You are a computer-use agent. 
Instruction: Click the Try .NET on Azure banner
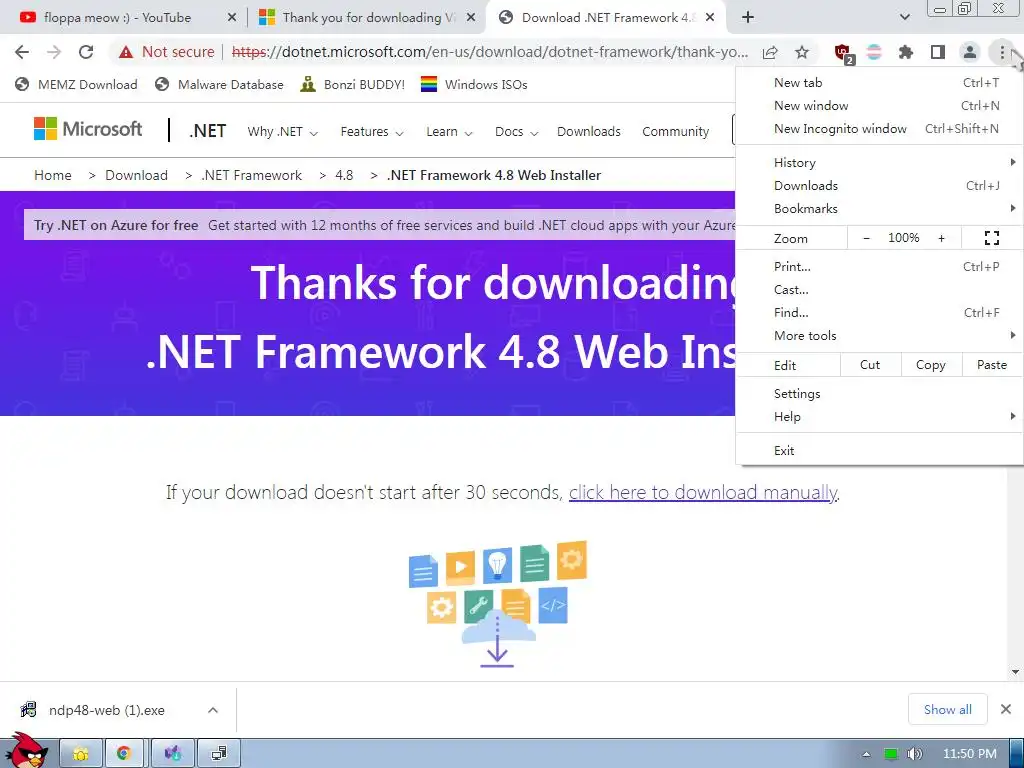[x=380, y=225]
